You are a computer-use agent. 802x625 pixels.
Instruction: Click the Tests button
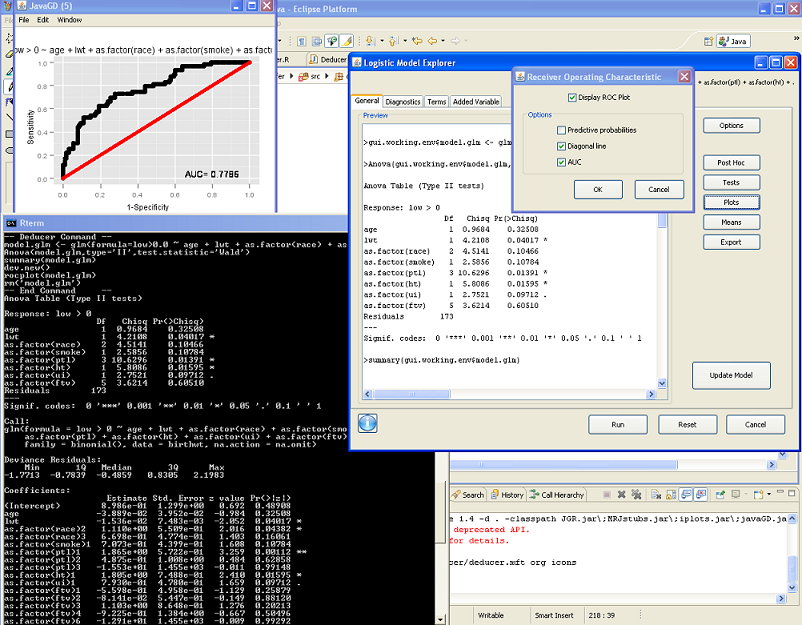[x=731, y=183]
